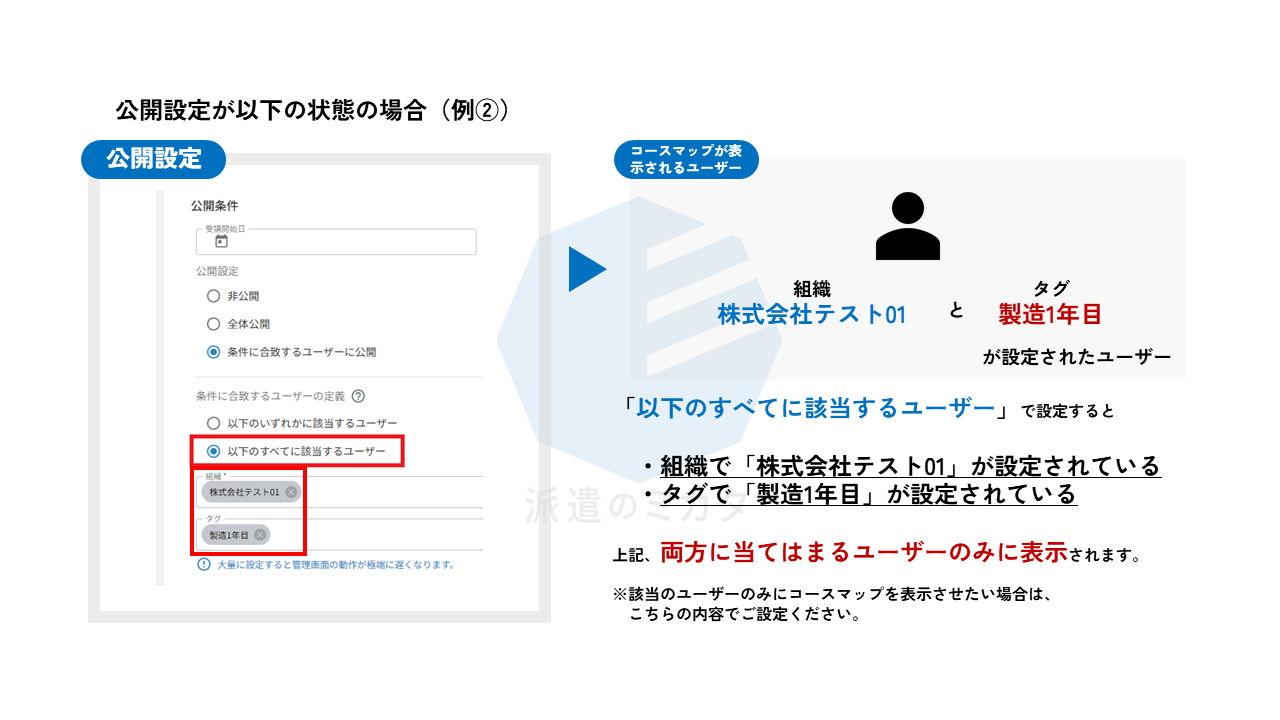
Task: Click the コースマップが表示されるユーザー badge
Action: (686, 160)
